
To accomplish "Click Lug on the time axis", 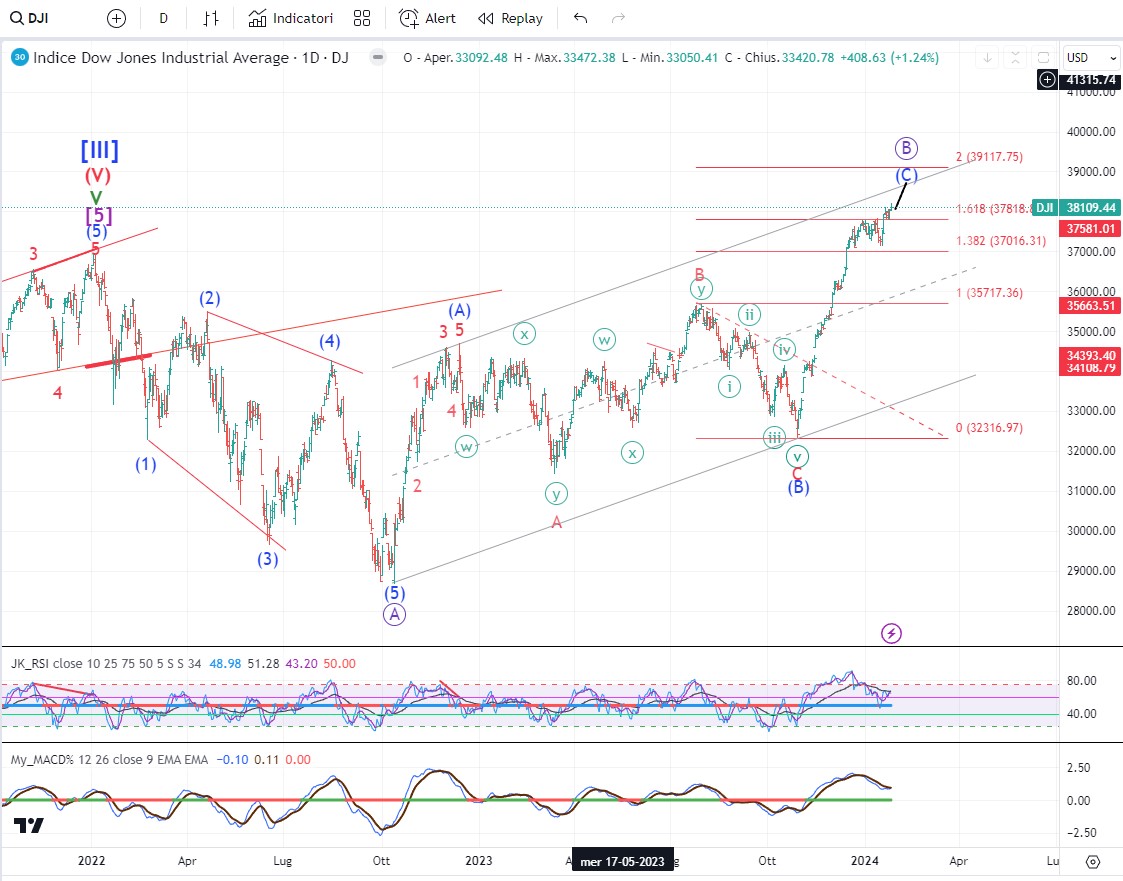I will point(283,861).
